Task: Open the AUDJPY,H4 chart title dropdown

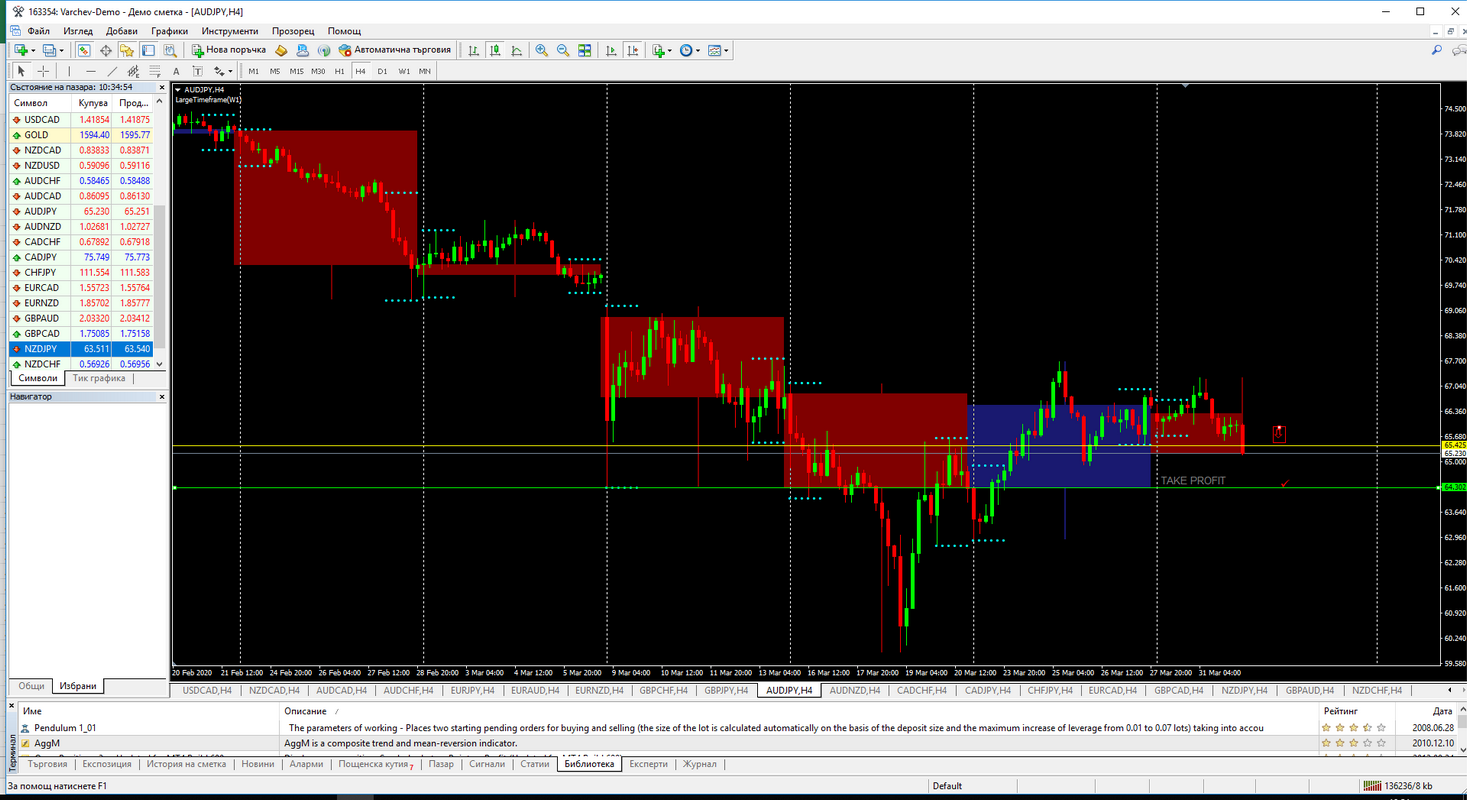Action: pyautogui.click(x=179, y=89)
